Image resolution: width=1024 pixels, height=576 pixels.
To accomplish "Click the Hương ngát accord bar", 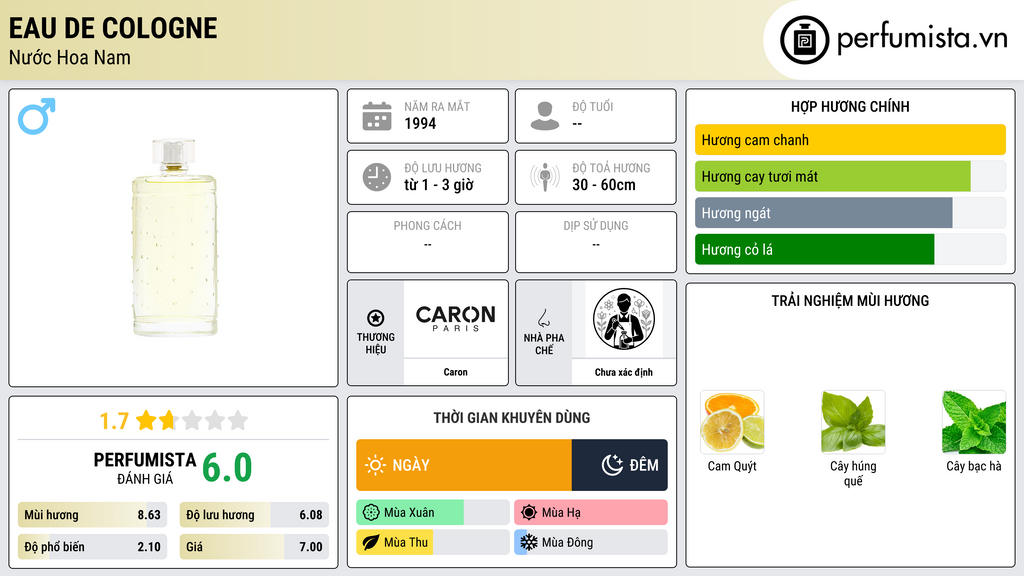I will click(x=850, y=213).
